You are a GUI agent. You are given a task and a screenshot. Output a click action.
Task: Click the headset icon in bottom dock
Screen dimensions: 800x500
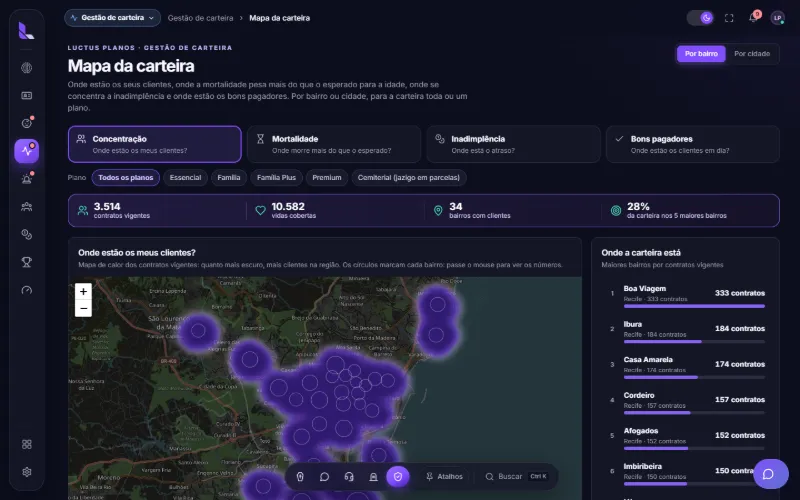349,477
